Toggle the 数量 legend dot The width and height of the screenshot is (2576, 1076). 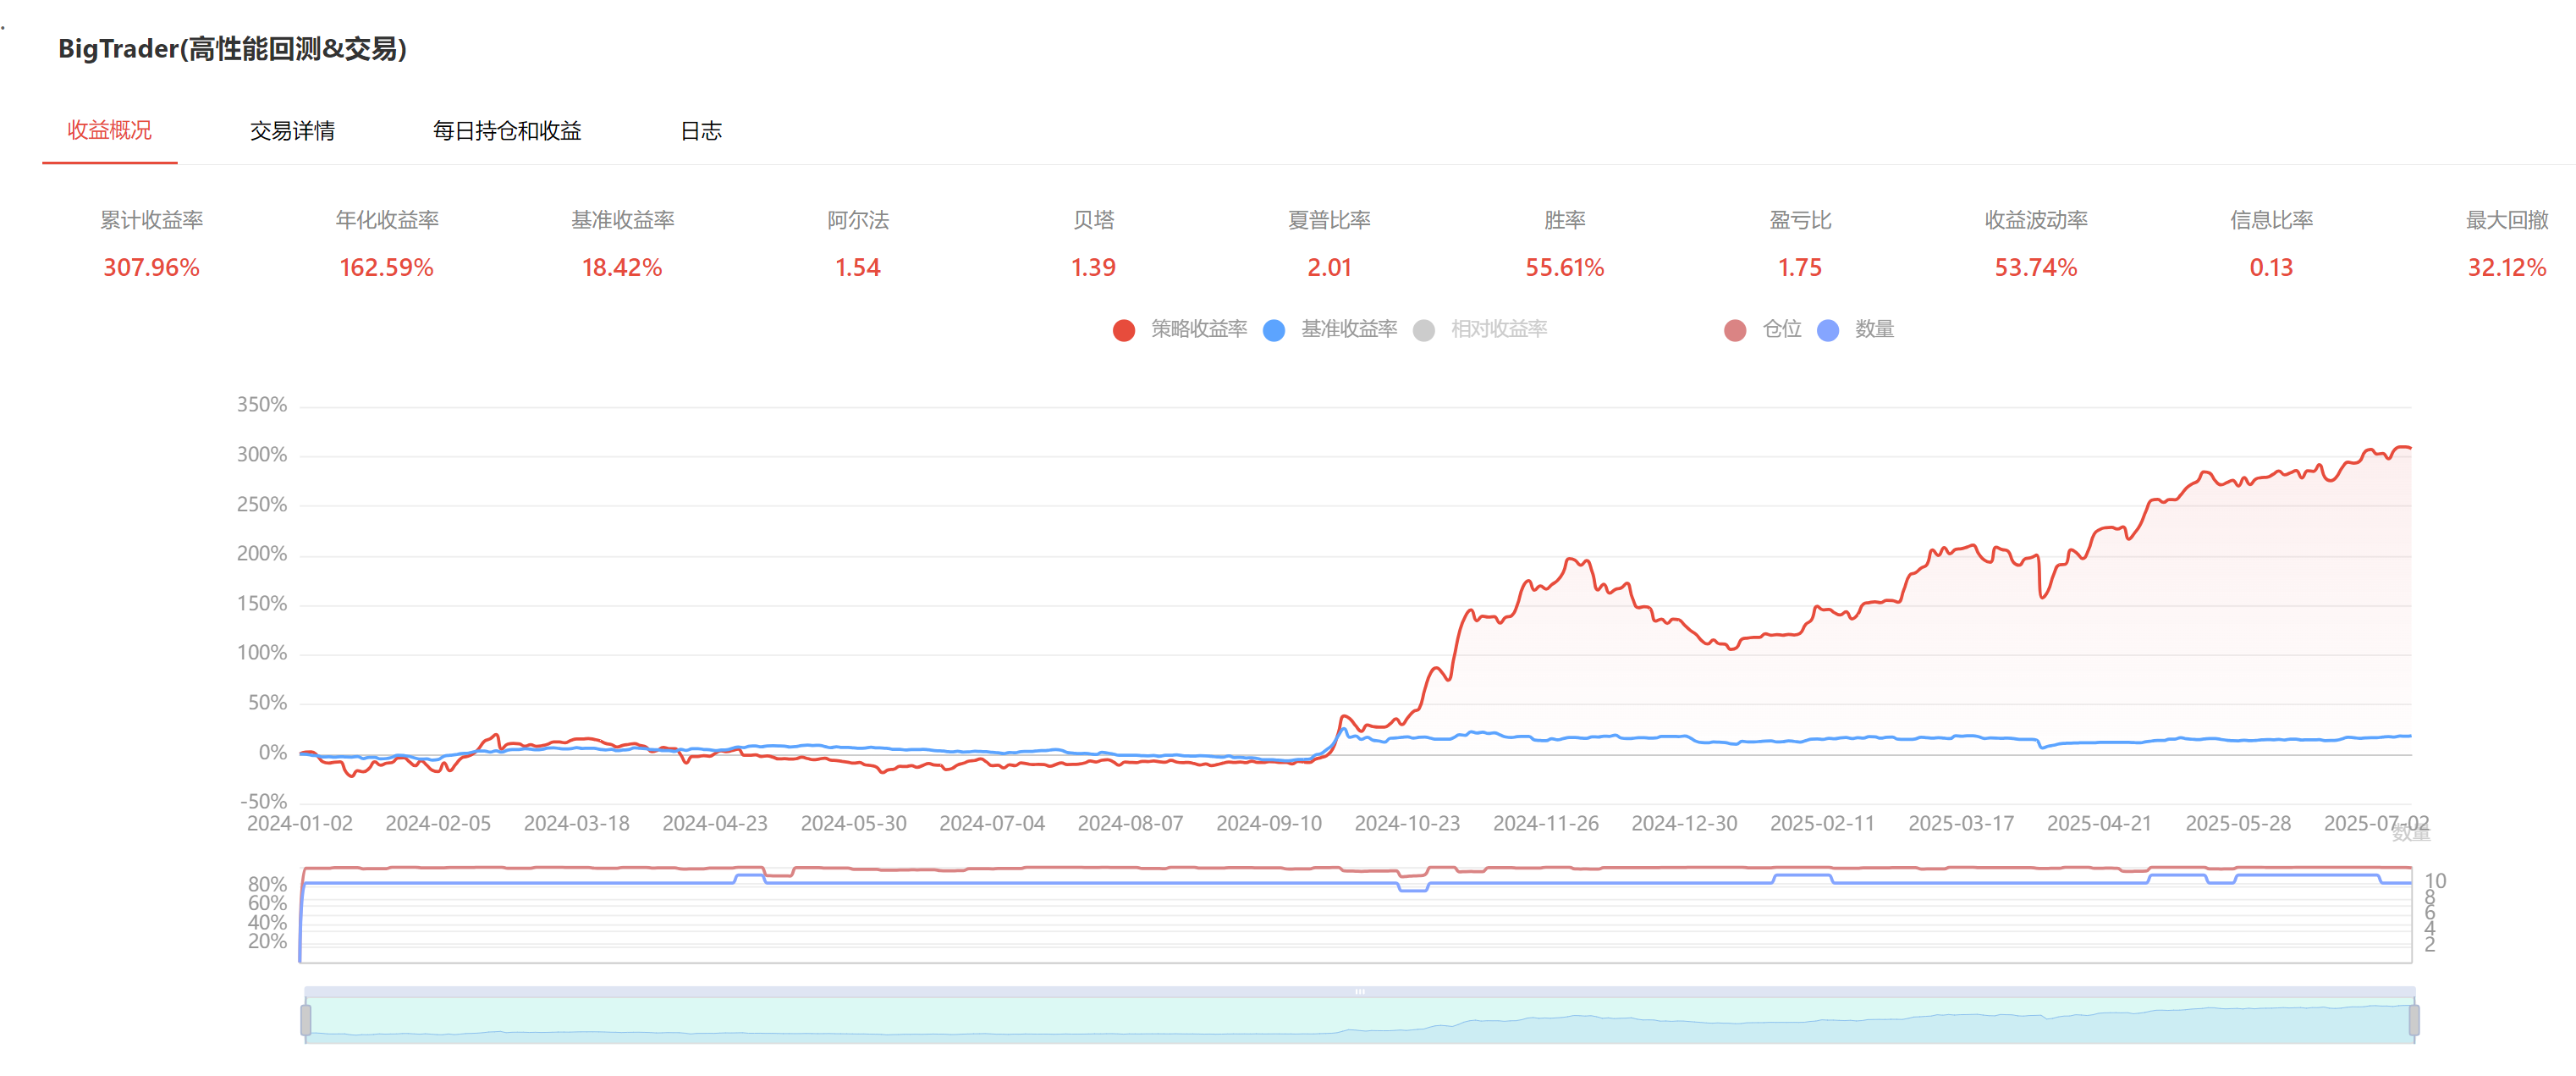click(1828, 331)
